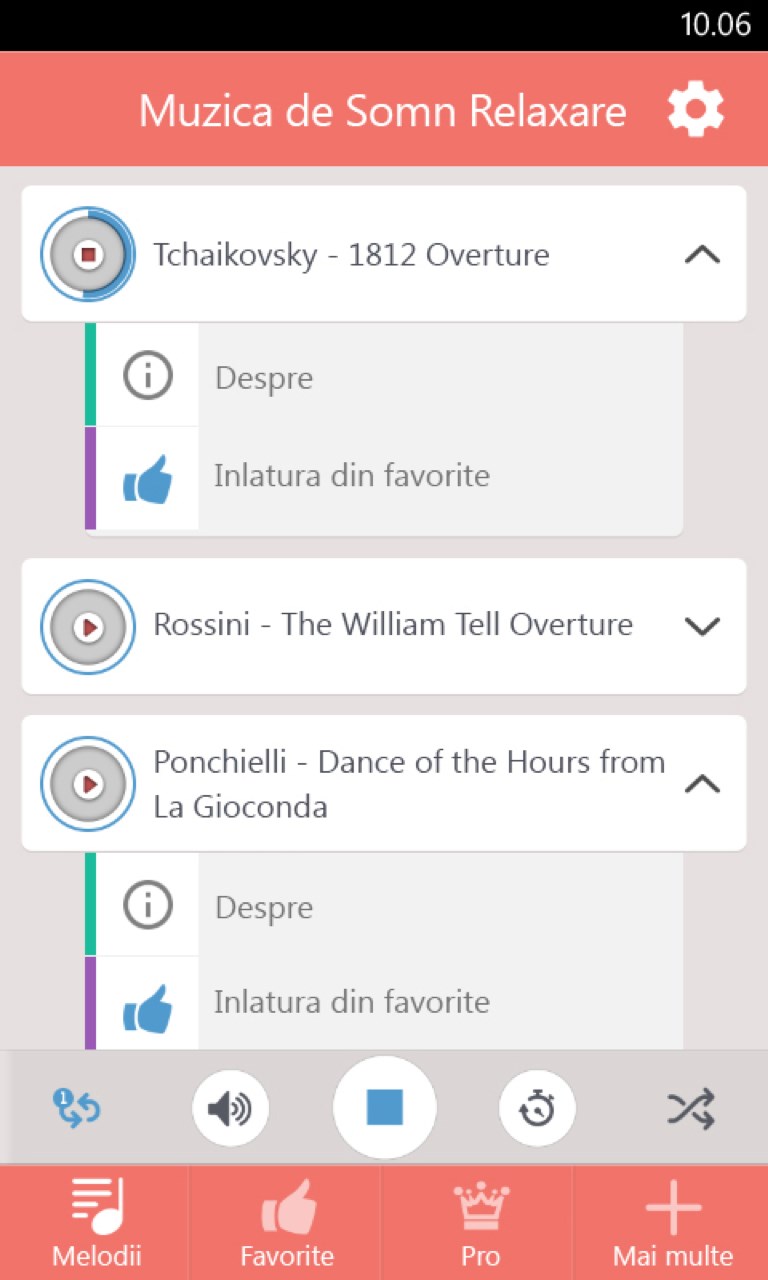Play Rossini - The William Tell Overture

click(88, 627)
